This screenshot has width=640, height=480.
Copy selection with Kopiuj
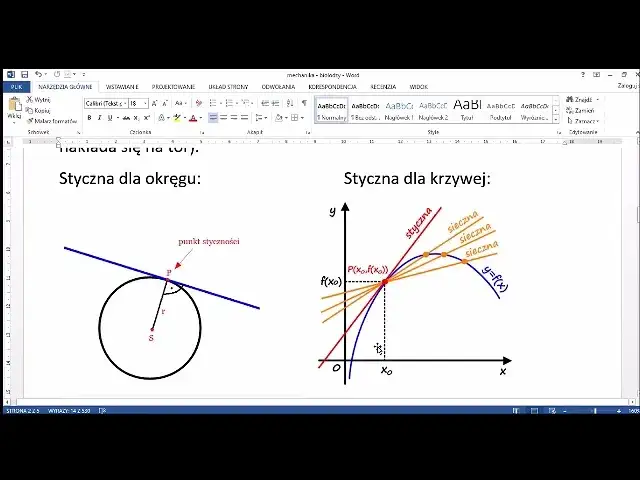tap(38, 111)
